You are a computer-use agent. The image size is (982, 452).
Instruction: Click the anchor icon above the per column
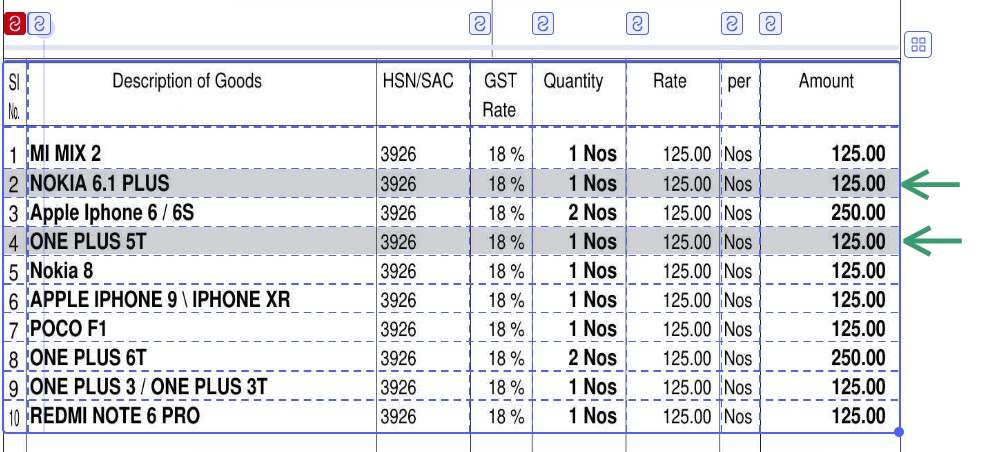point(731,24)
